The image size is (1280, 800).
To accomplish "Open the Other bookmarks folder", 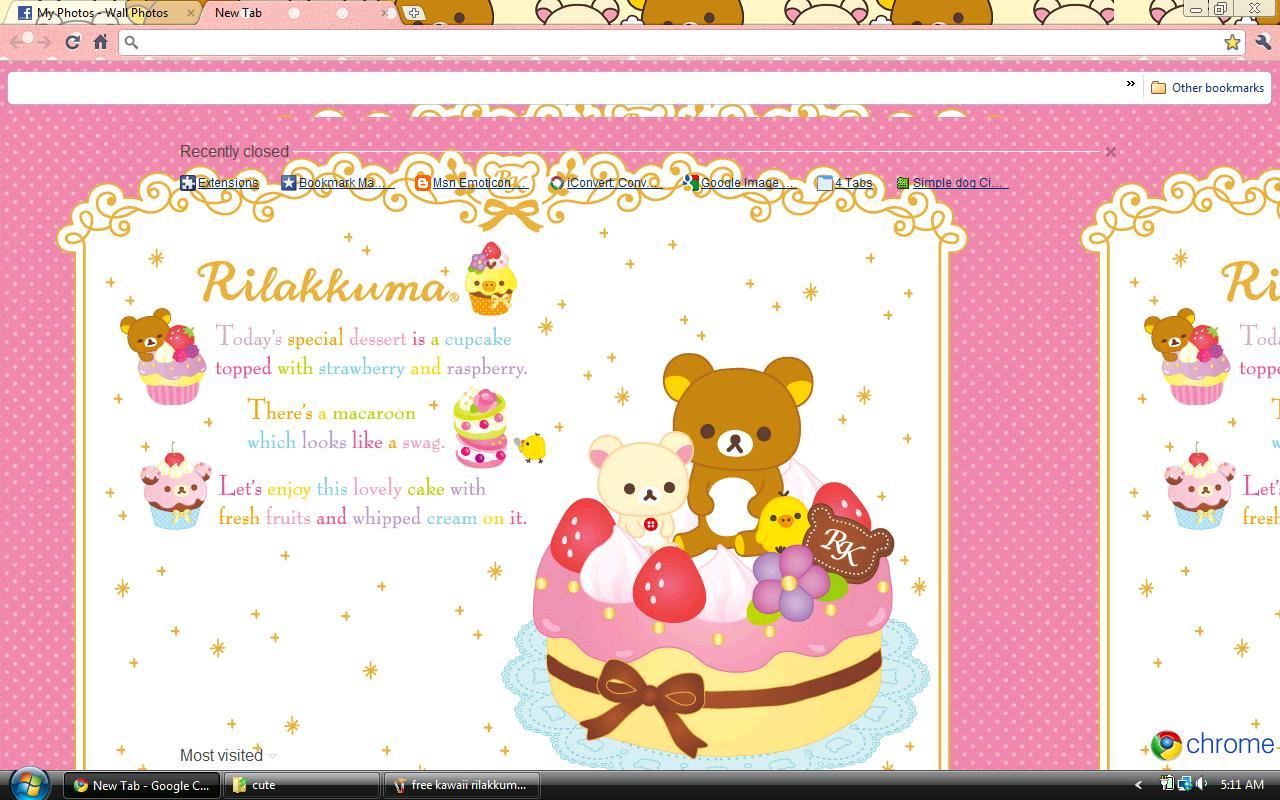I will tap(1207, 88).
